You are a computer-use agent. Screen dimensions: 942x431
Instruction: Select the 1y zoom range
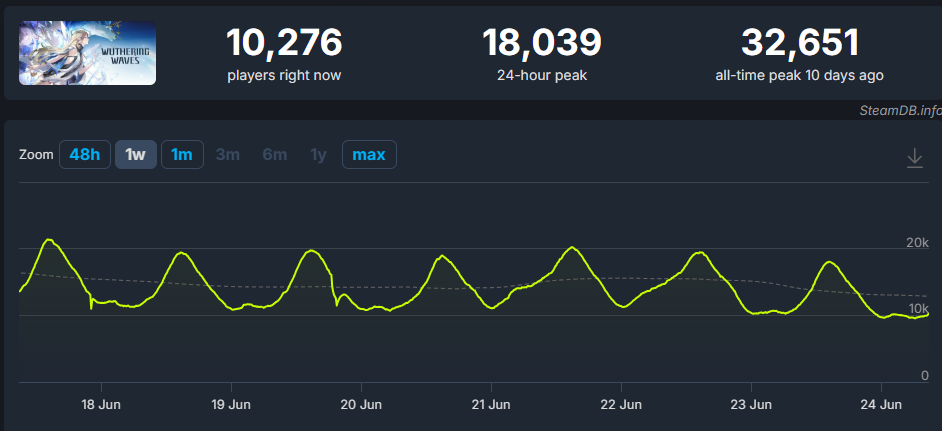[x=318, y=154]
